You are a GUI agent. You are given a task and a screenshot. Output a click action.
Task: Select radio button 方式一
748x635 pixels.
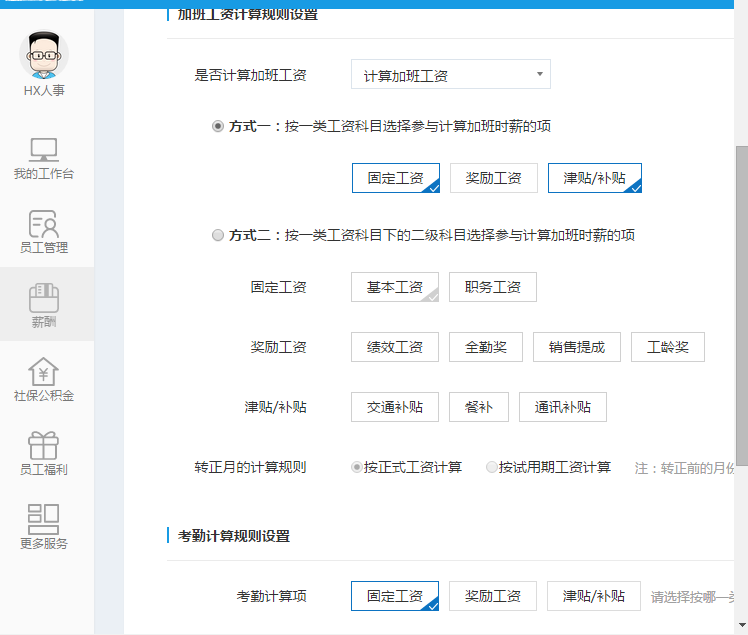[218, 126]
